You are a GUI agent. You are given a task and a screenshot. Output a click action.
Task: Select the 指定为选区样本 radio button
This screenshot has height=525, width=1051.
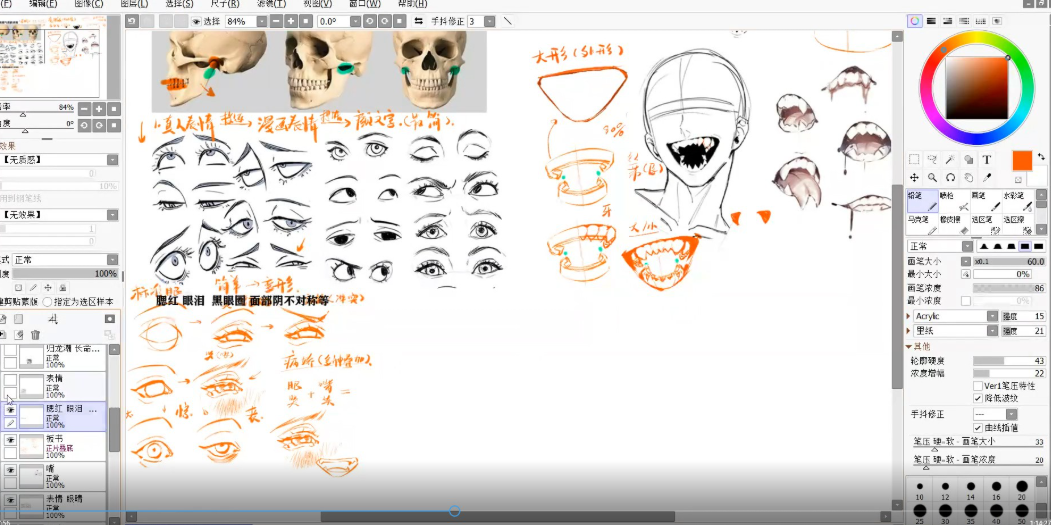[x=47, y=302]
